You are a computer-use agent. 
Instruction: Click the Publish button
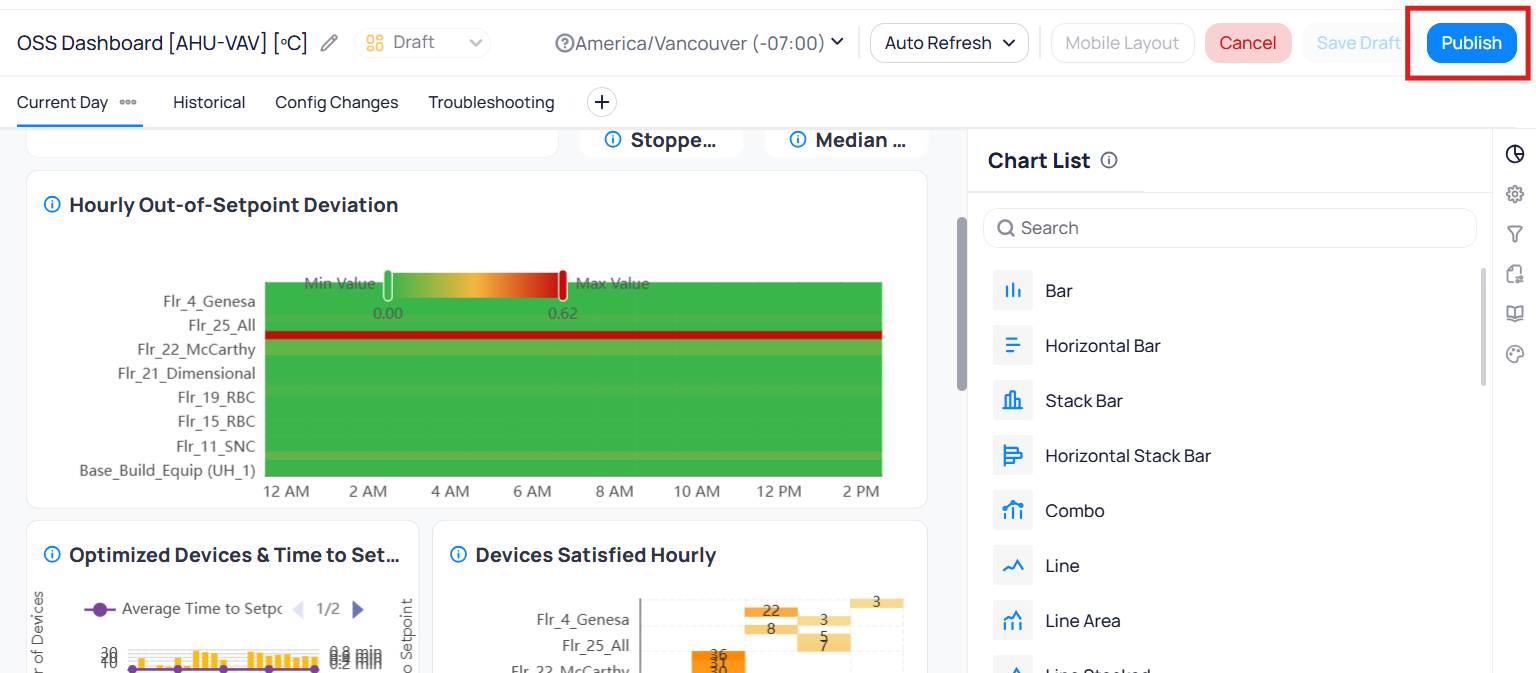pyautogui.click(x=1471, y=43)
